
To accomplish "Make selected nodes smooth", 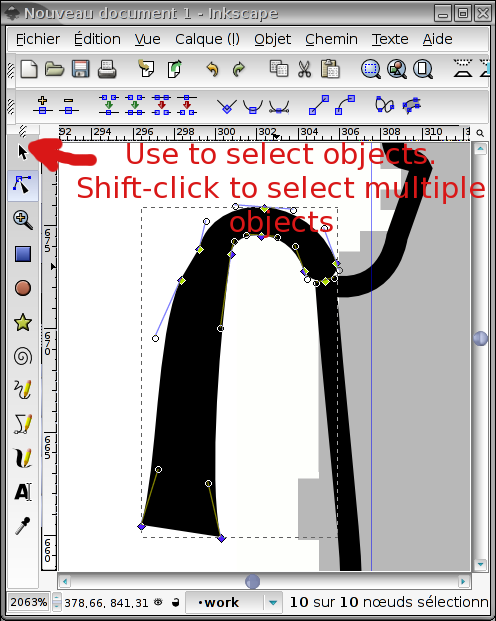I will [x=253, y=106].
